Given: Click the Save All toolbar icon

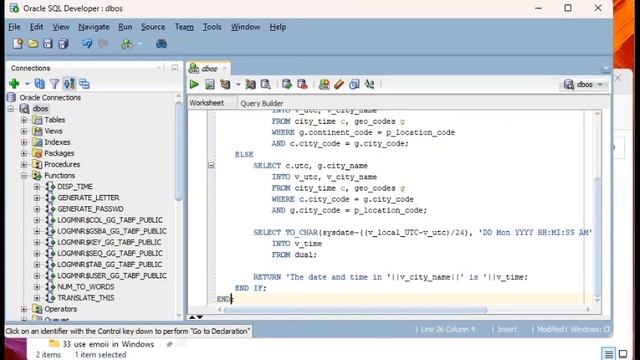Looking at the screenshot, I should [x=63, y=44].
